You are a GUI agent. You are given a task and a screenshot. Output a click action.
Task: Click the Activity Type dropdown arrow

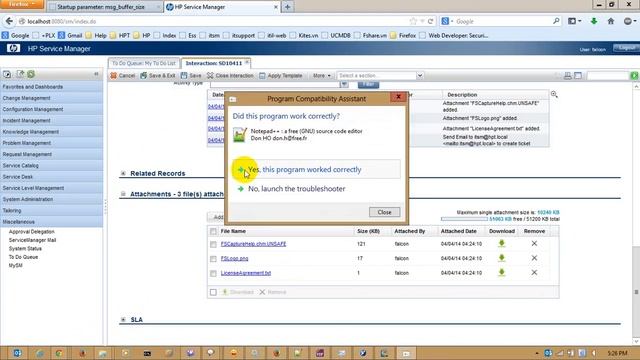pyautogui.click(x=344, y=84)
